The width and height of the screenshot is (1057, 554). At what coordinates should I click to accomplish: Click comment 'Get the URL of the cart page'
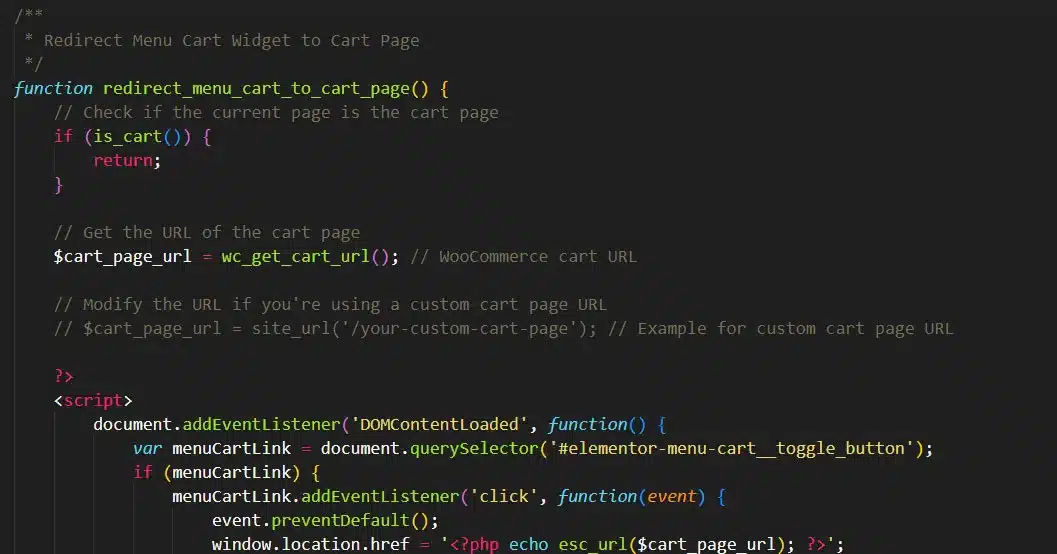(206, 233)
